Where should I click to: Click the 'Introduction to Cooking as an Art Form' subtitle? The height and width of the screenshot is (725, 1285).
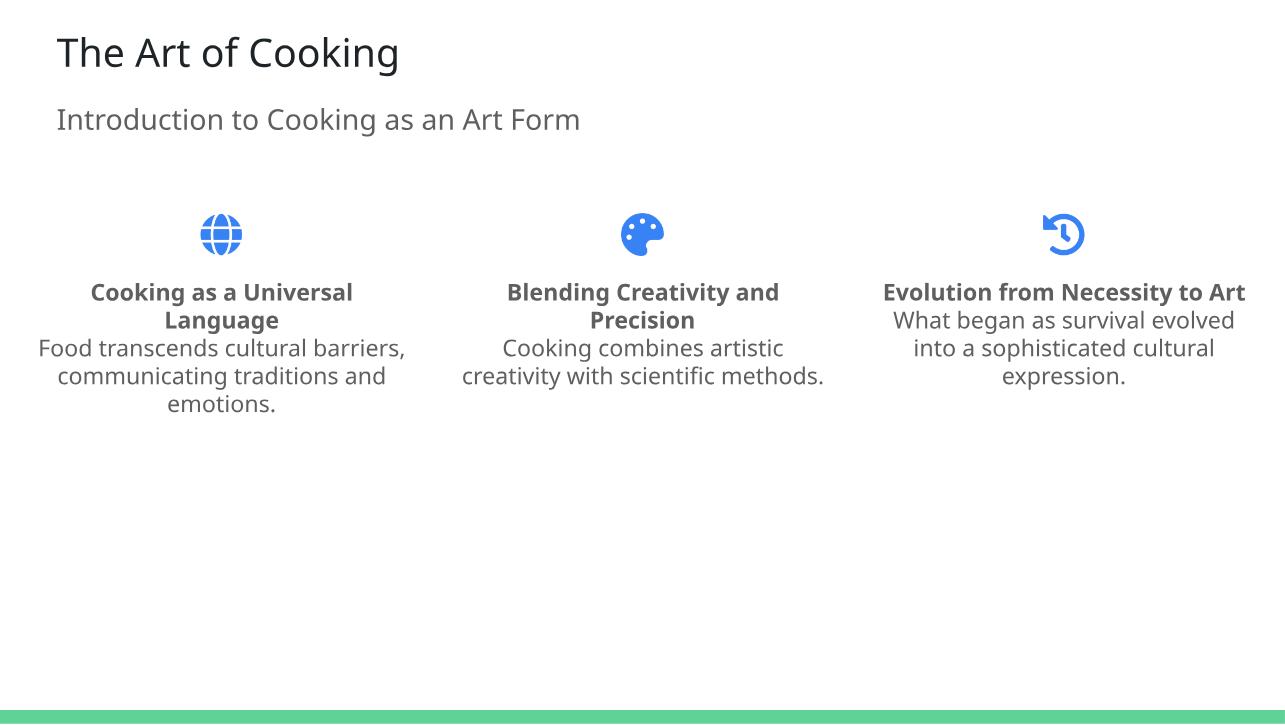coord(318,120)
